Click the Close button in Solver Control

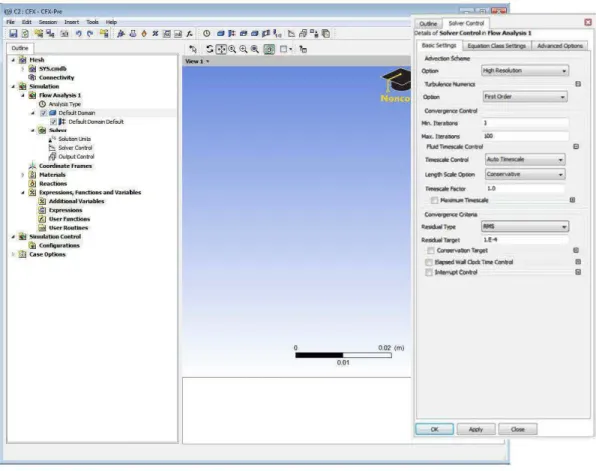[518, 429]
